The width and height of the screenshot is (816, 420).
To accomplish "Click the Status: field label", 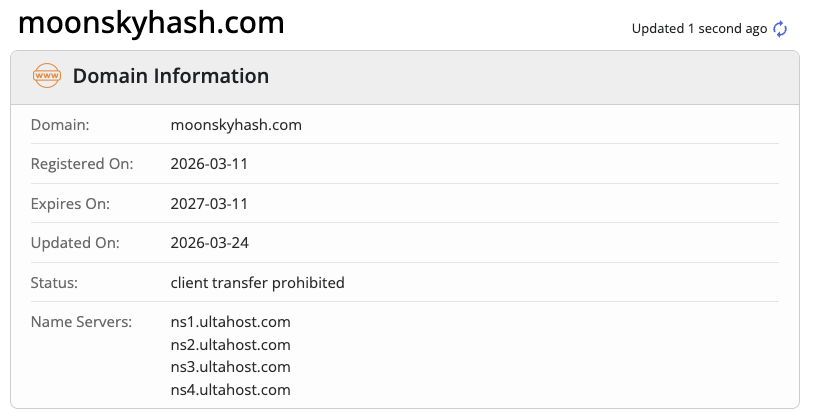I will point(54,283).
